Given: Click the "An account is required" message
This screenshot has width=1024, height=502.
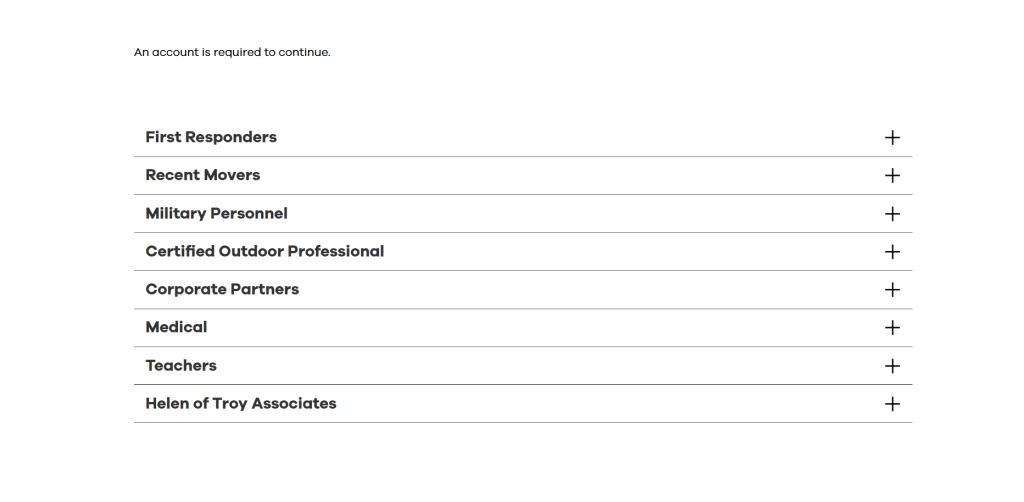Looking at the screenshot, I should point(232,52).
